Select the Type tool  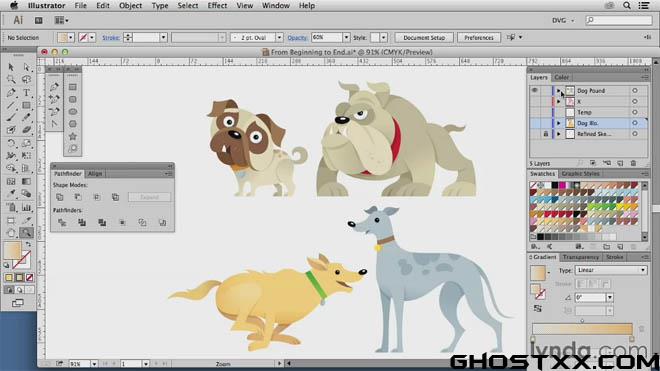click(26, 93)
